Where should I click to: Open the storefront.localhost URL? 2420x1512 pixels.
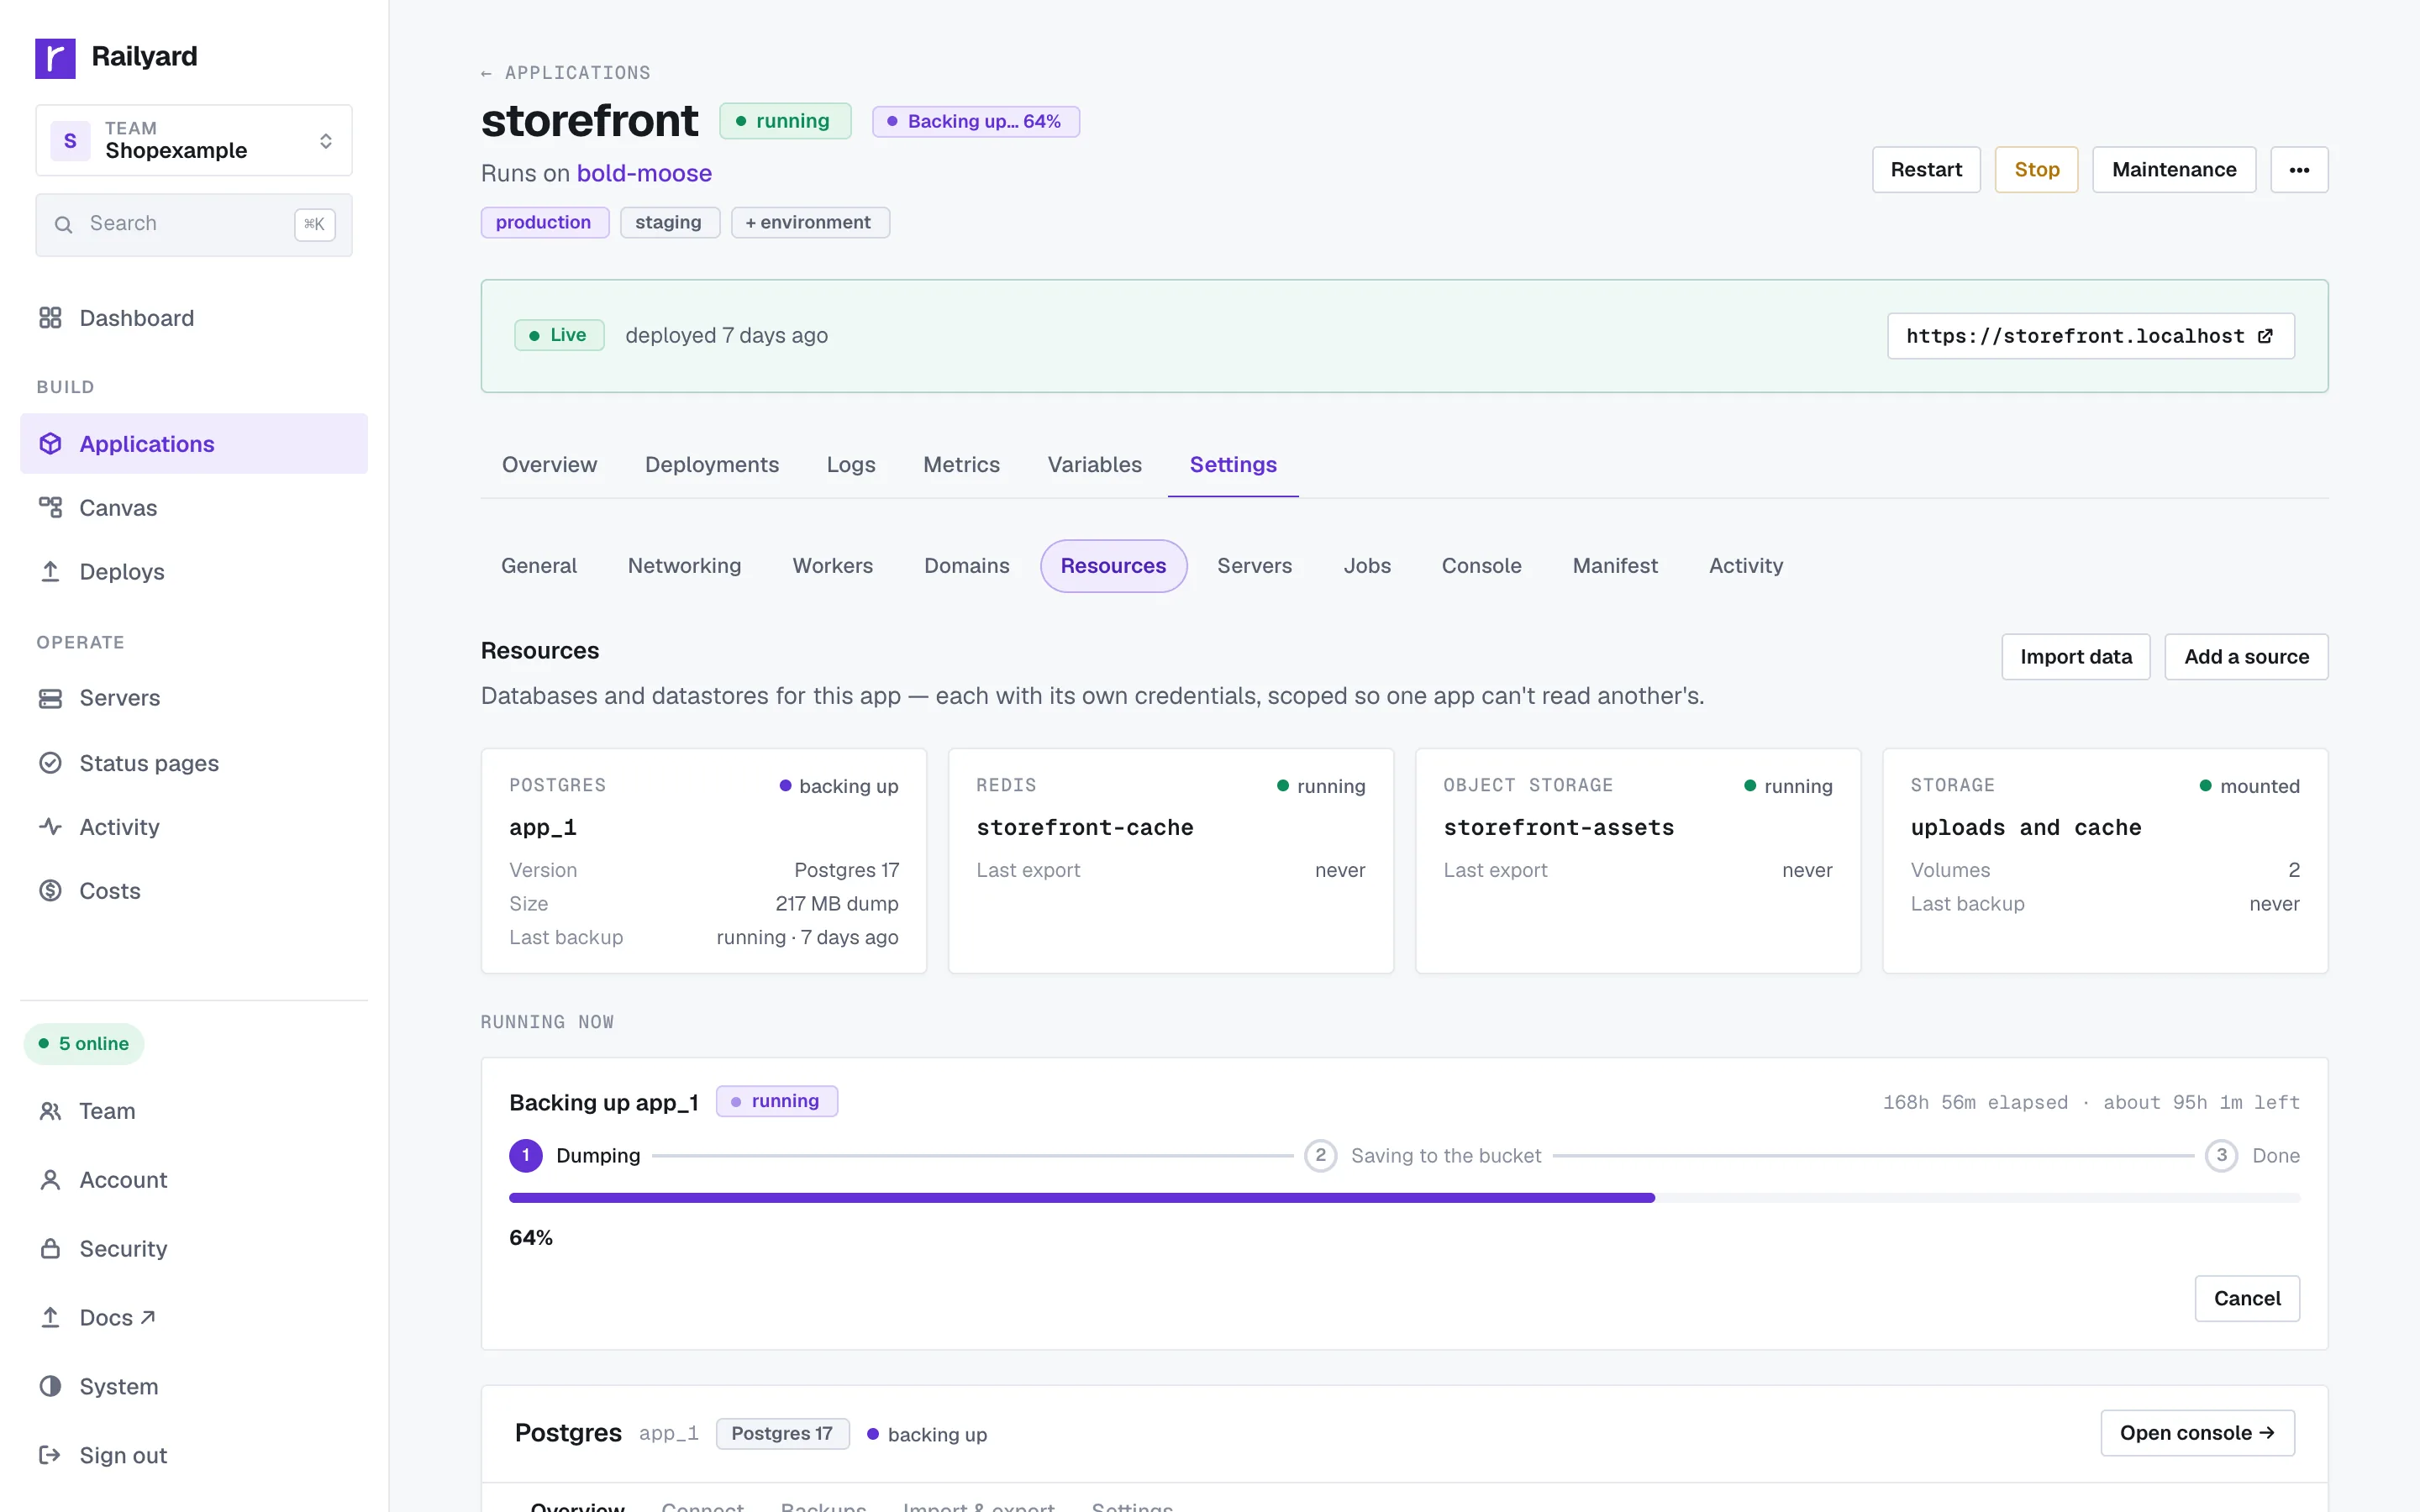(2090, 336)
